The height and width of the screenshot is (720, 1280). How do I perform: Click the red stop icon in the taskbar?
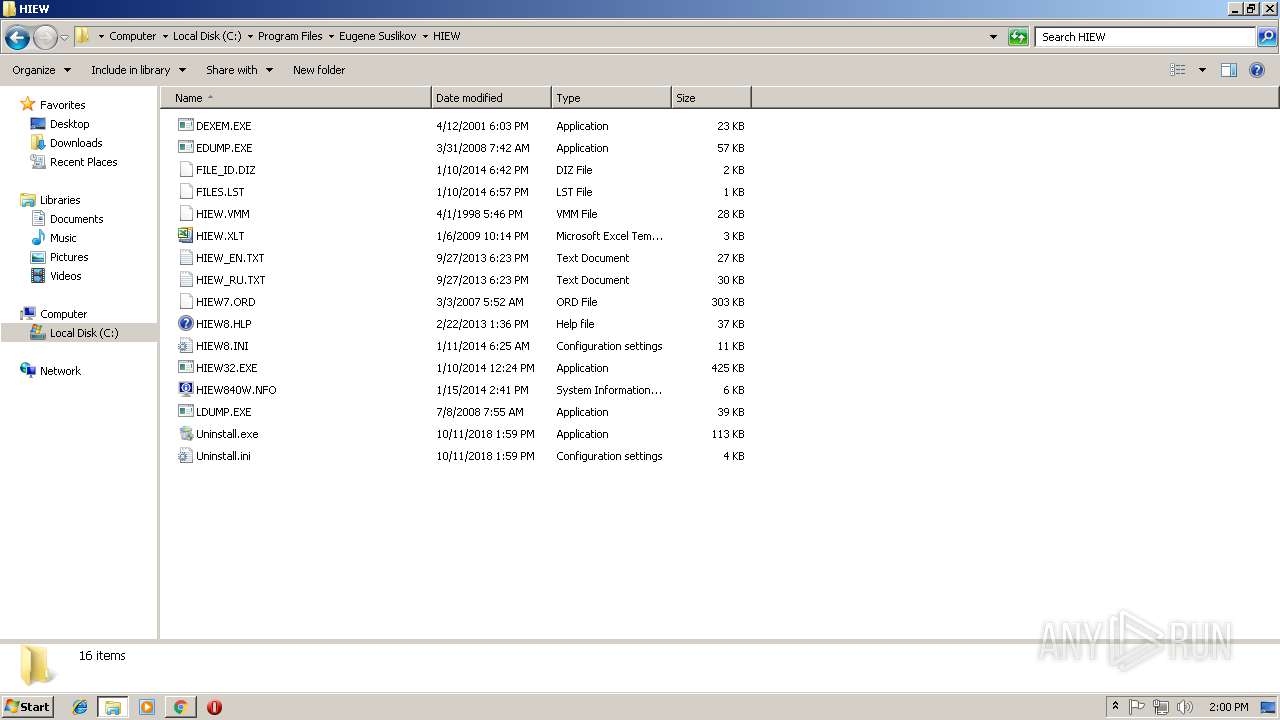pyautogui.click(x=214, y=707)
